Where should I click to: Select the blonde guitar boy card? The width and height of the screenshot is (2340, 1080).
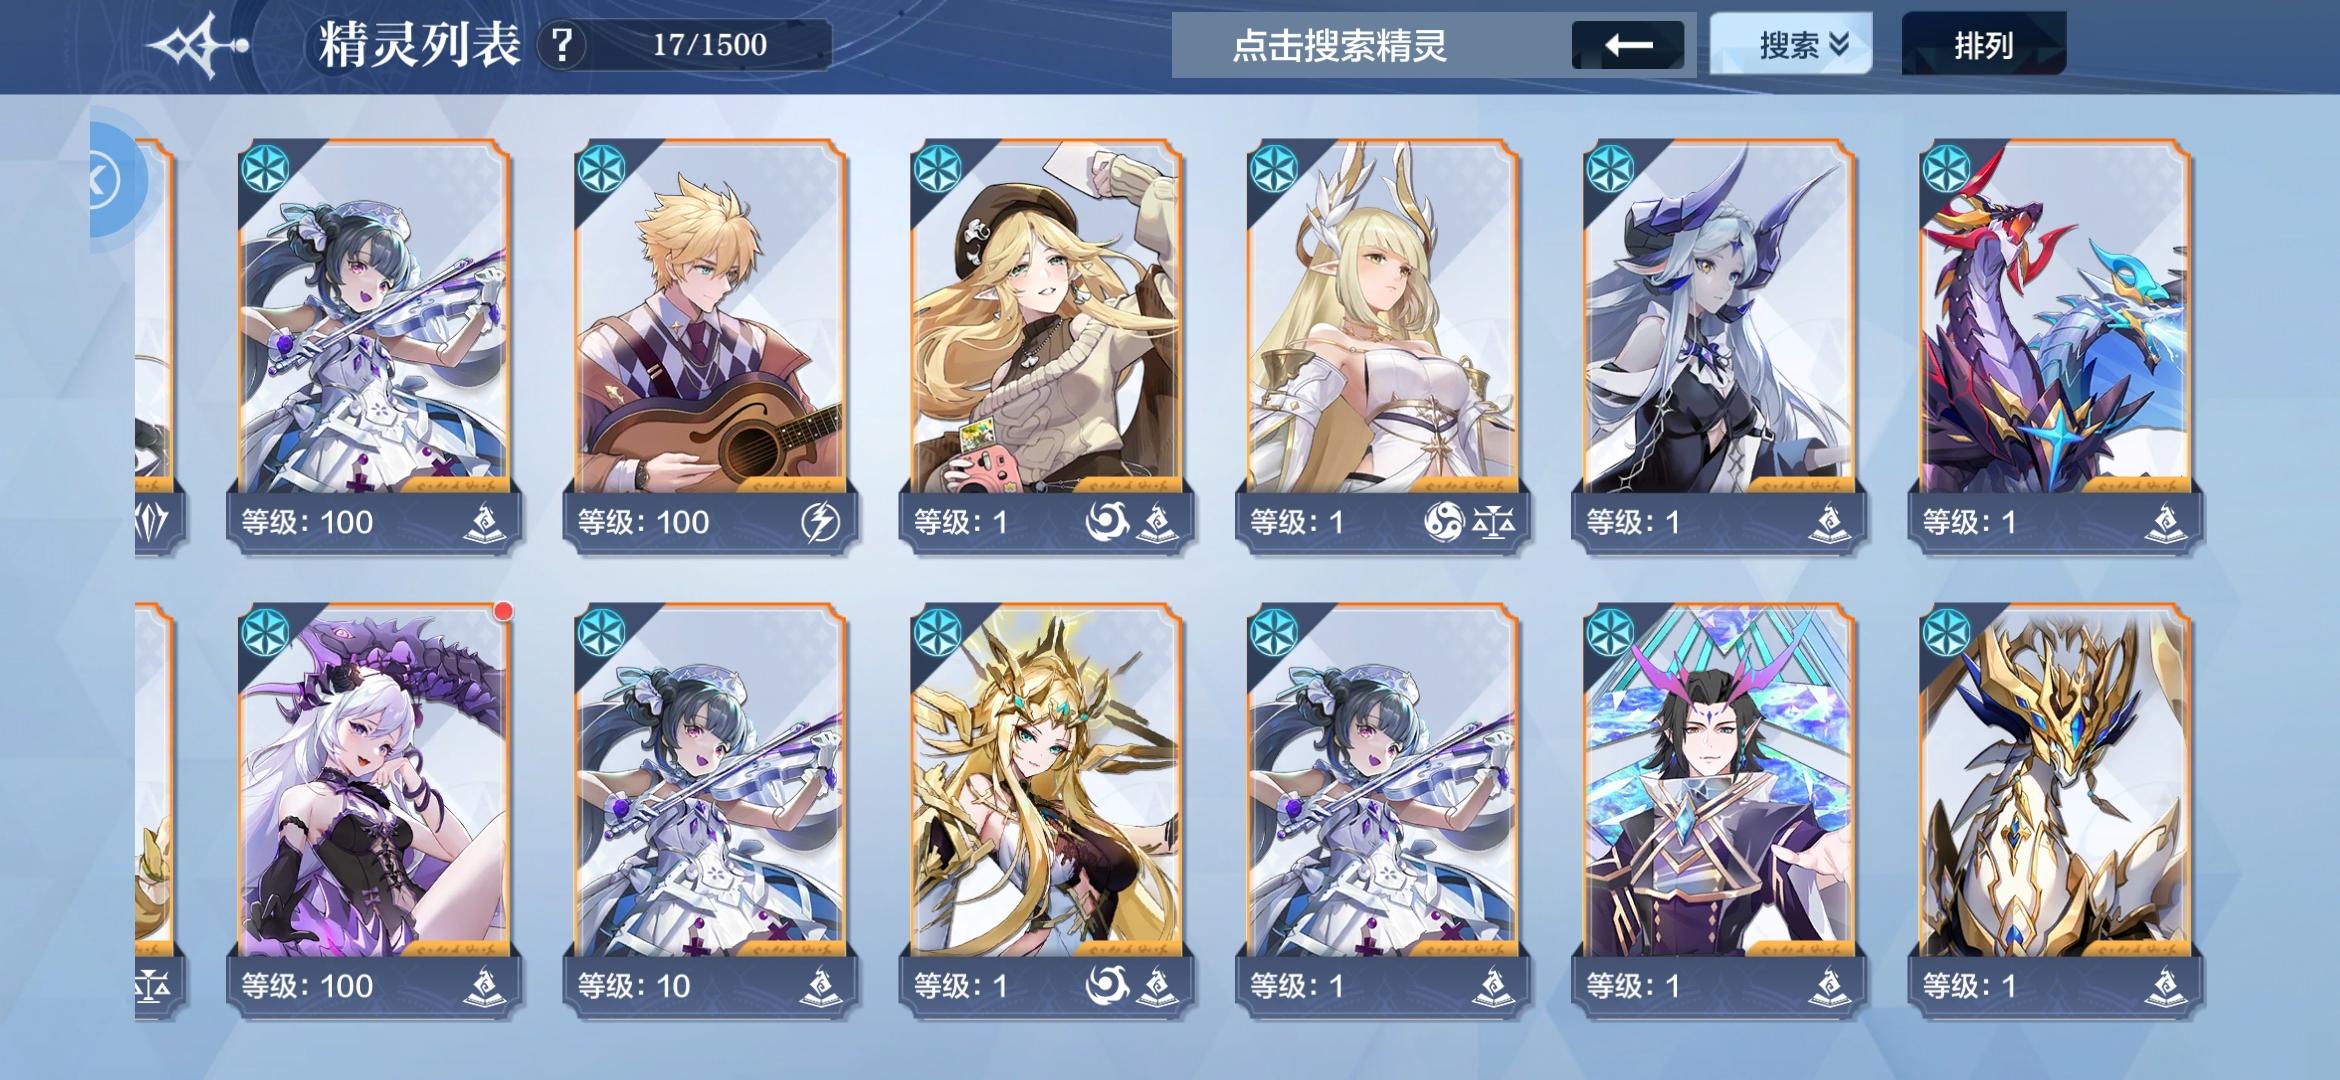pyautogui.click(x=710, y=345)
